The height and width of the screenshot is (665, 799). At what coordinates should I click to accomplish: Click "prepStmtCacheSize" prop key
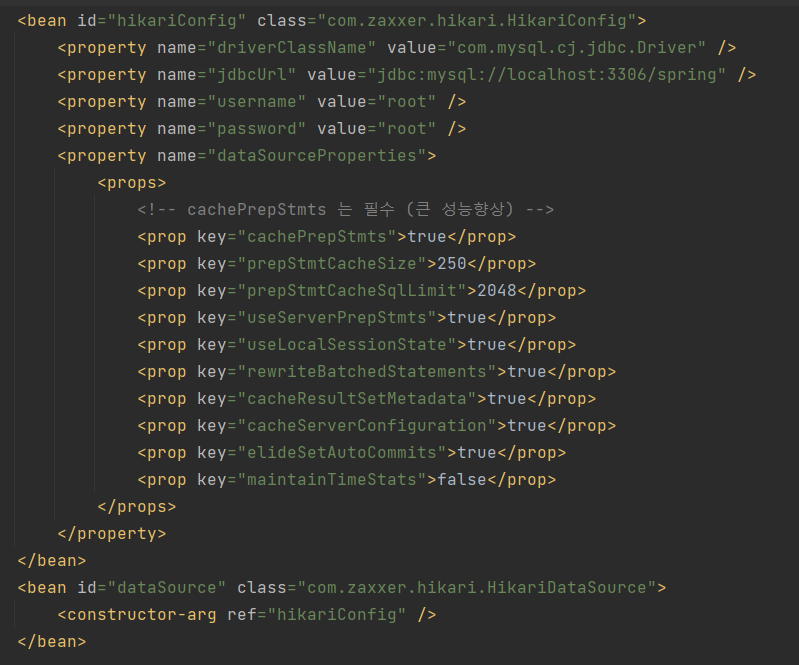point(332,264)
